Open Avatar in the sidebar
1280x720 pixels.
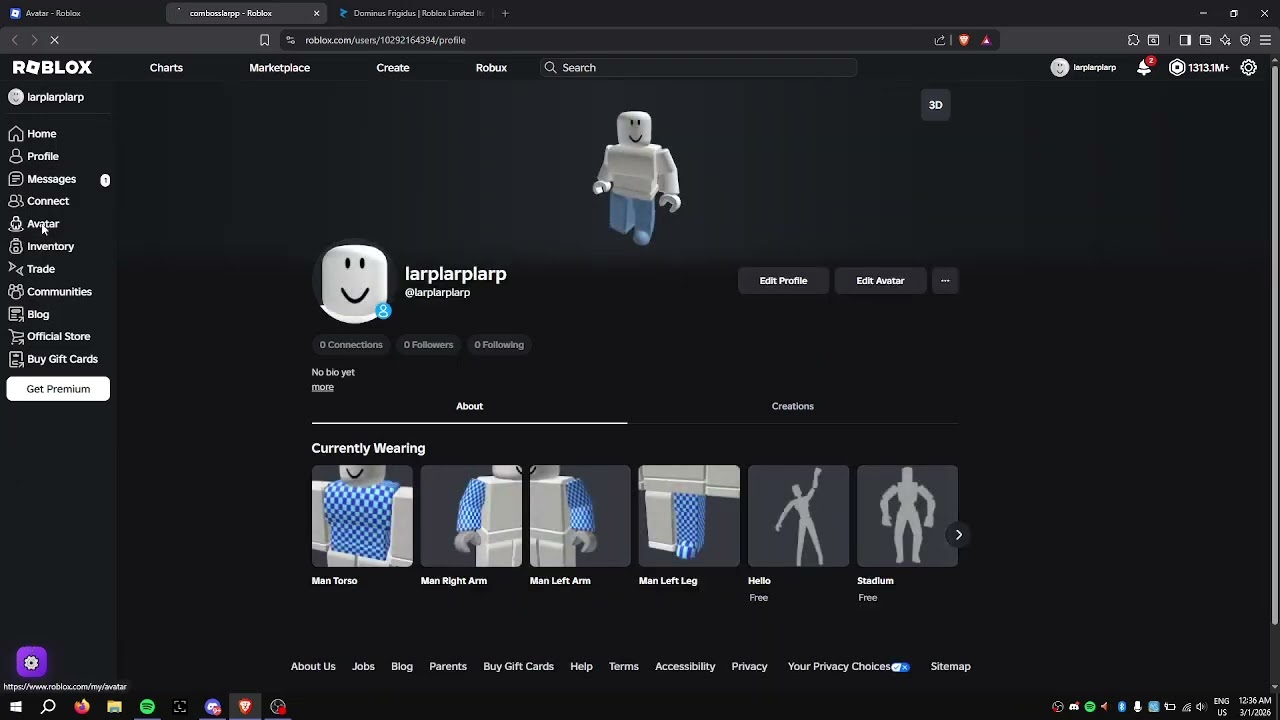[42, 224]
